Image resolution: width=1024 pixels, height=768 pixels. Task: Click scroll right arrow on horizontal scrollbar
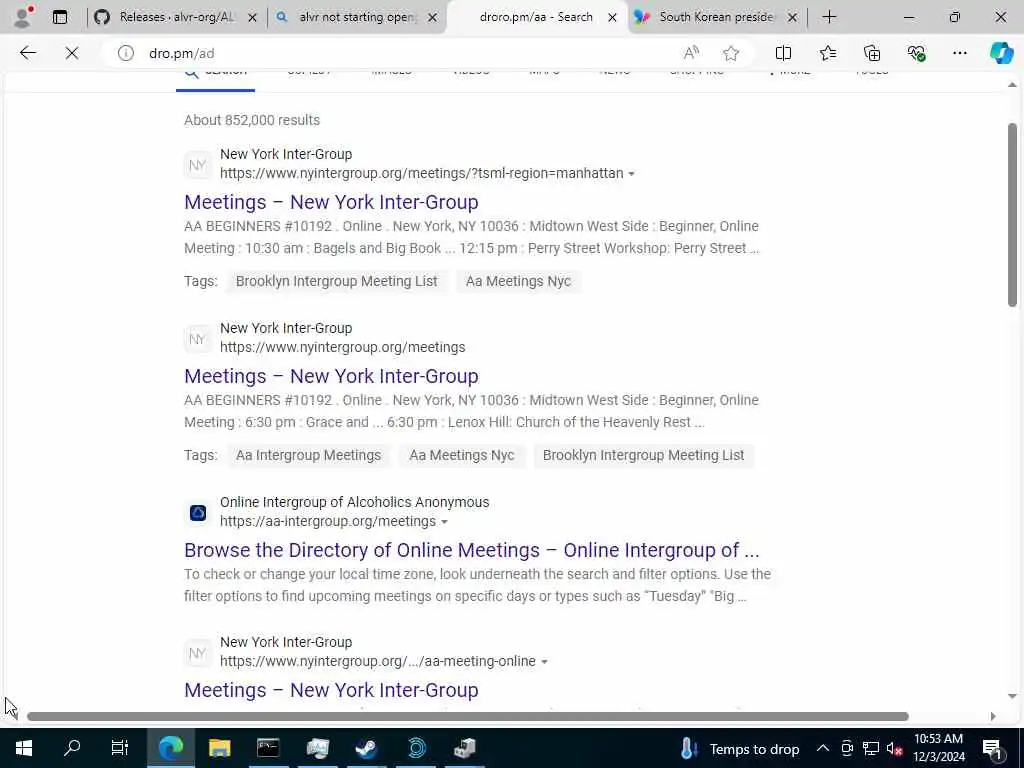point(993,716)
